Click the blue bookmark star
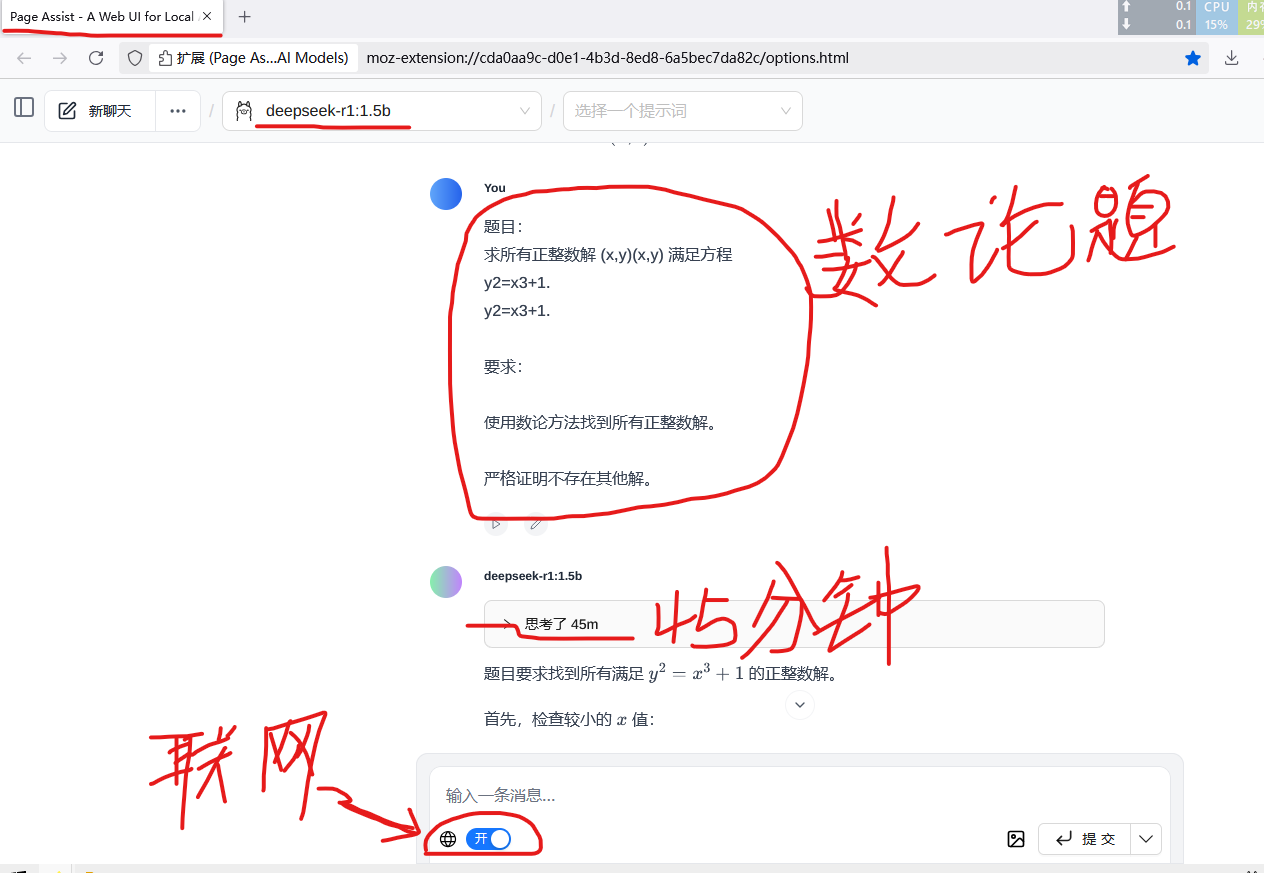The width and height of the screenshot is (1264, 873). pos(1192,58)
